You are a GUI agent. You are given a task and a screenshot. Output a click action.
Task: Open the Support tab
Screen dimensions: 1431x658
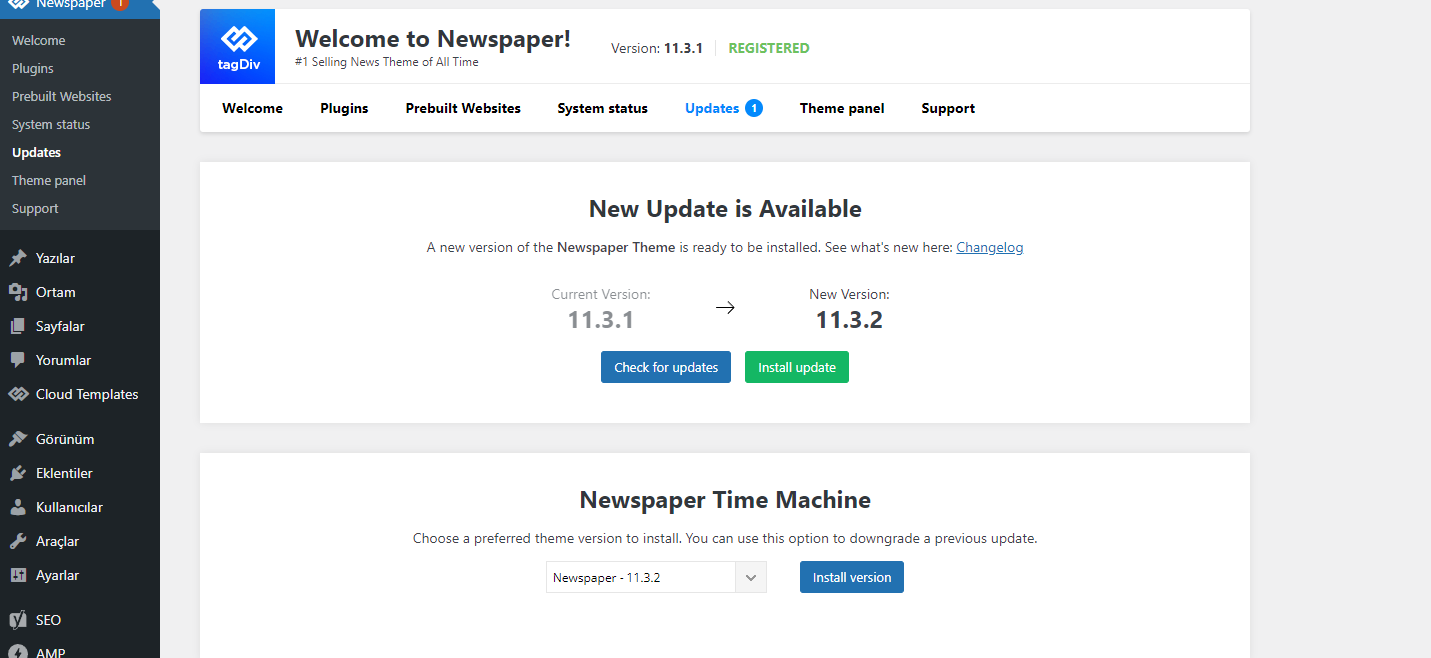point(948,108)
